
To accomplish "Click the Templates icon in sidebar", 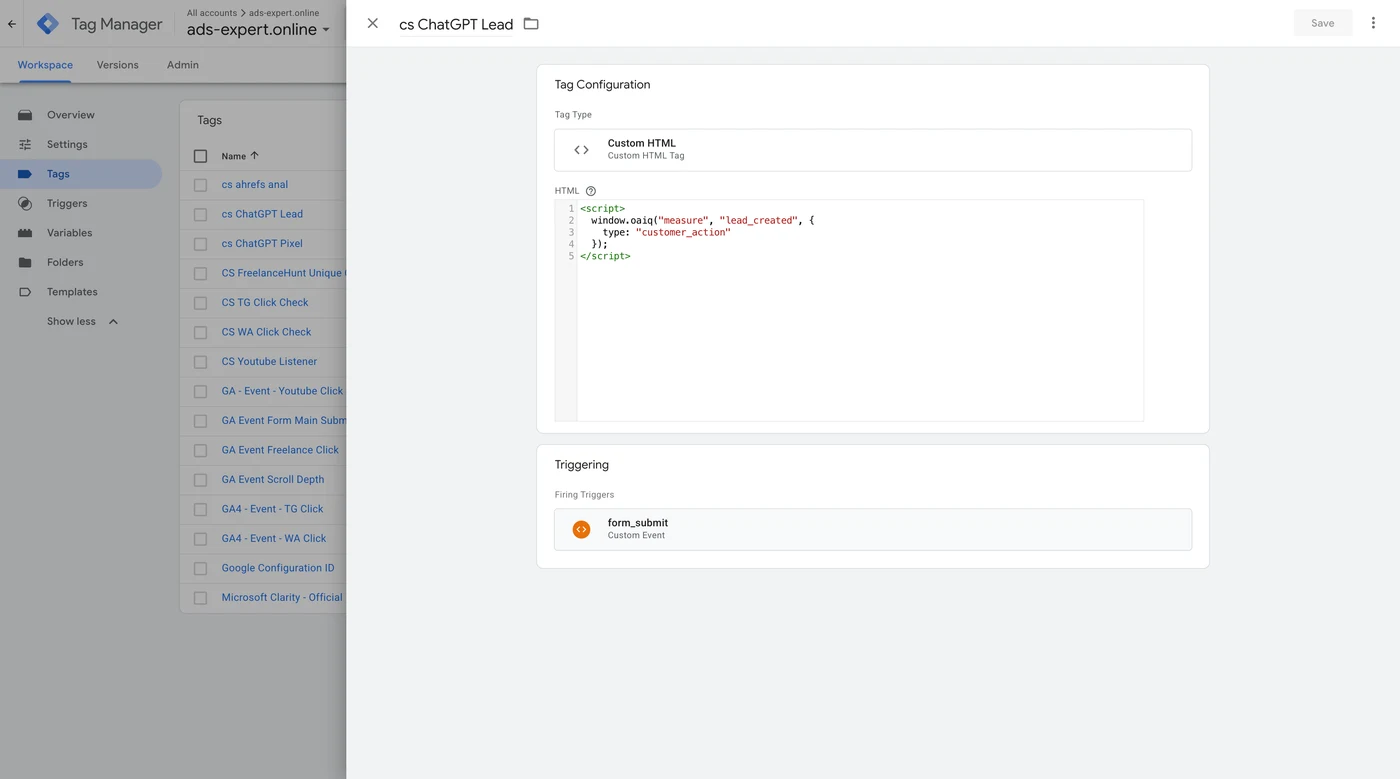I will pos(25,292).
